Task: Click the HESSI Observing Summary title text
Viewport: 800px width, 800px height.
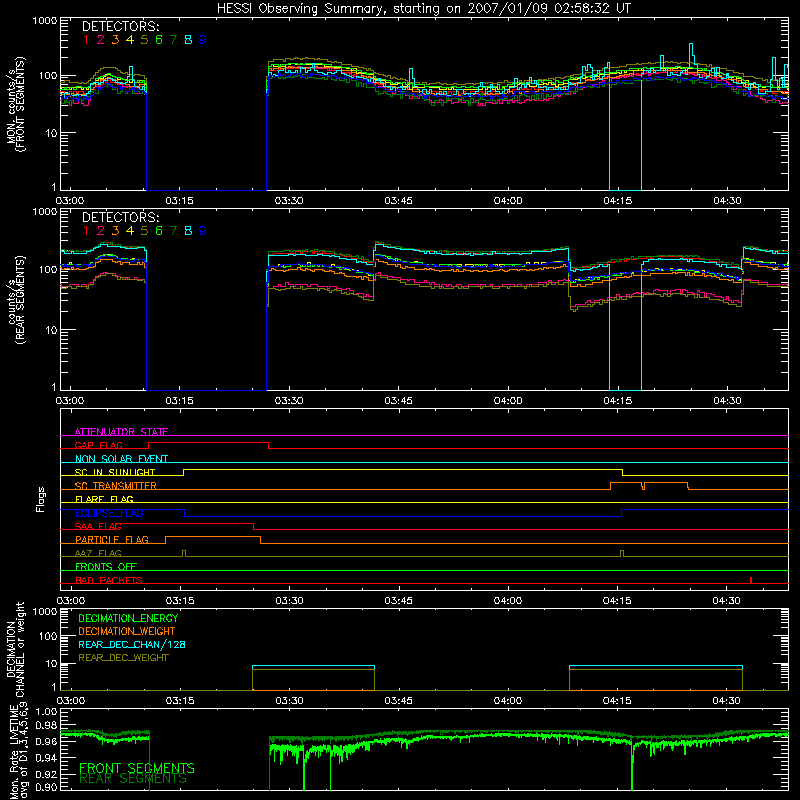Action: tap(423, 9)
